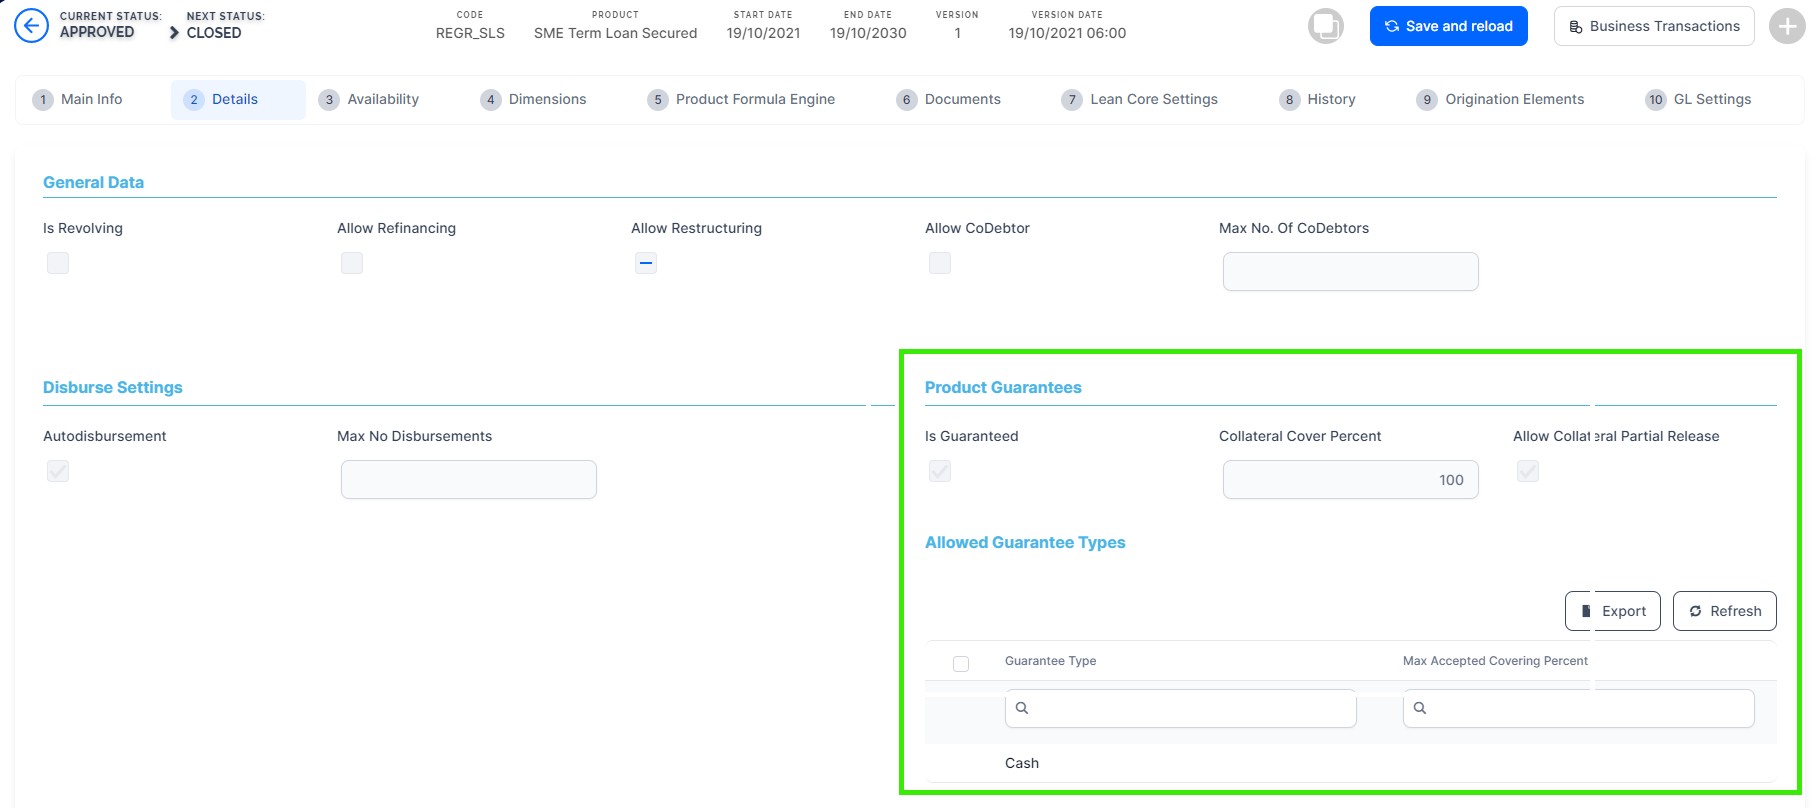Click the back arrow circle icon

point(31,26)
